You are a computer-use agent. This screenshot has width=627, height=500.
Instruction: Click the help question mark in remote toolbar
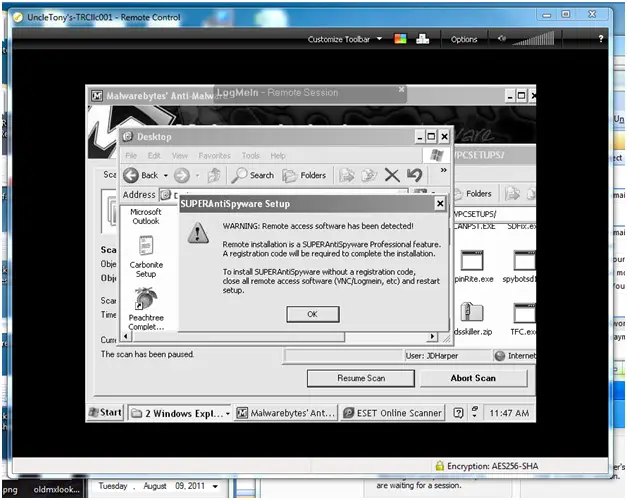click(600, 39)
